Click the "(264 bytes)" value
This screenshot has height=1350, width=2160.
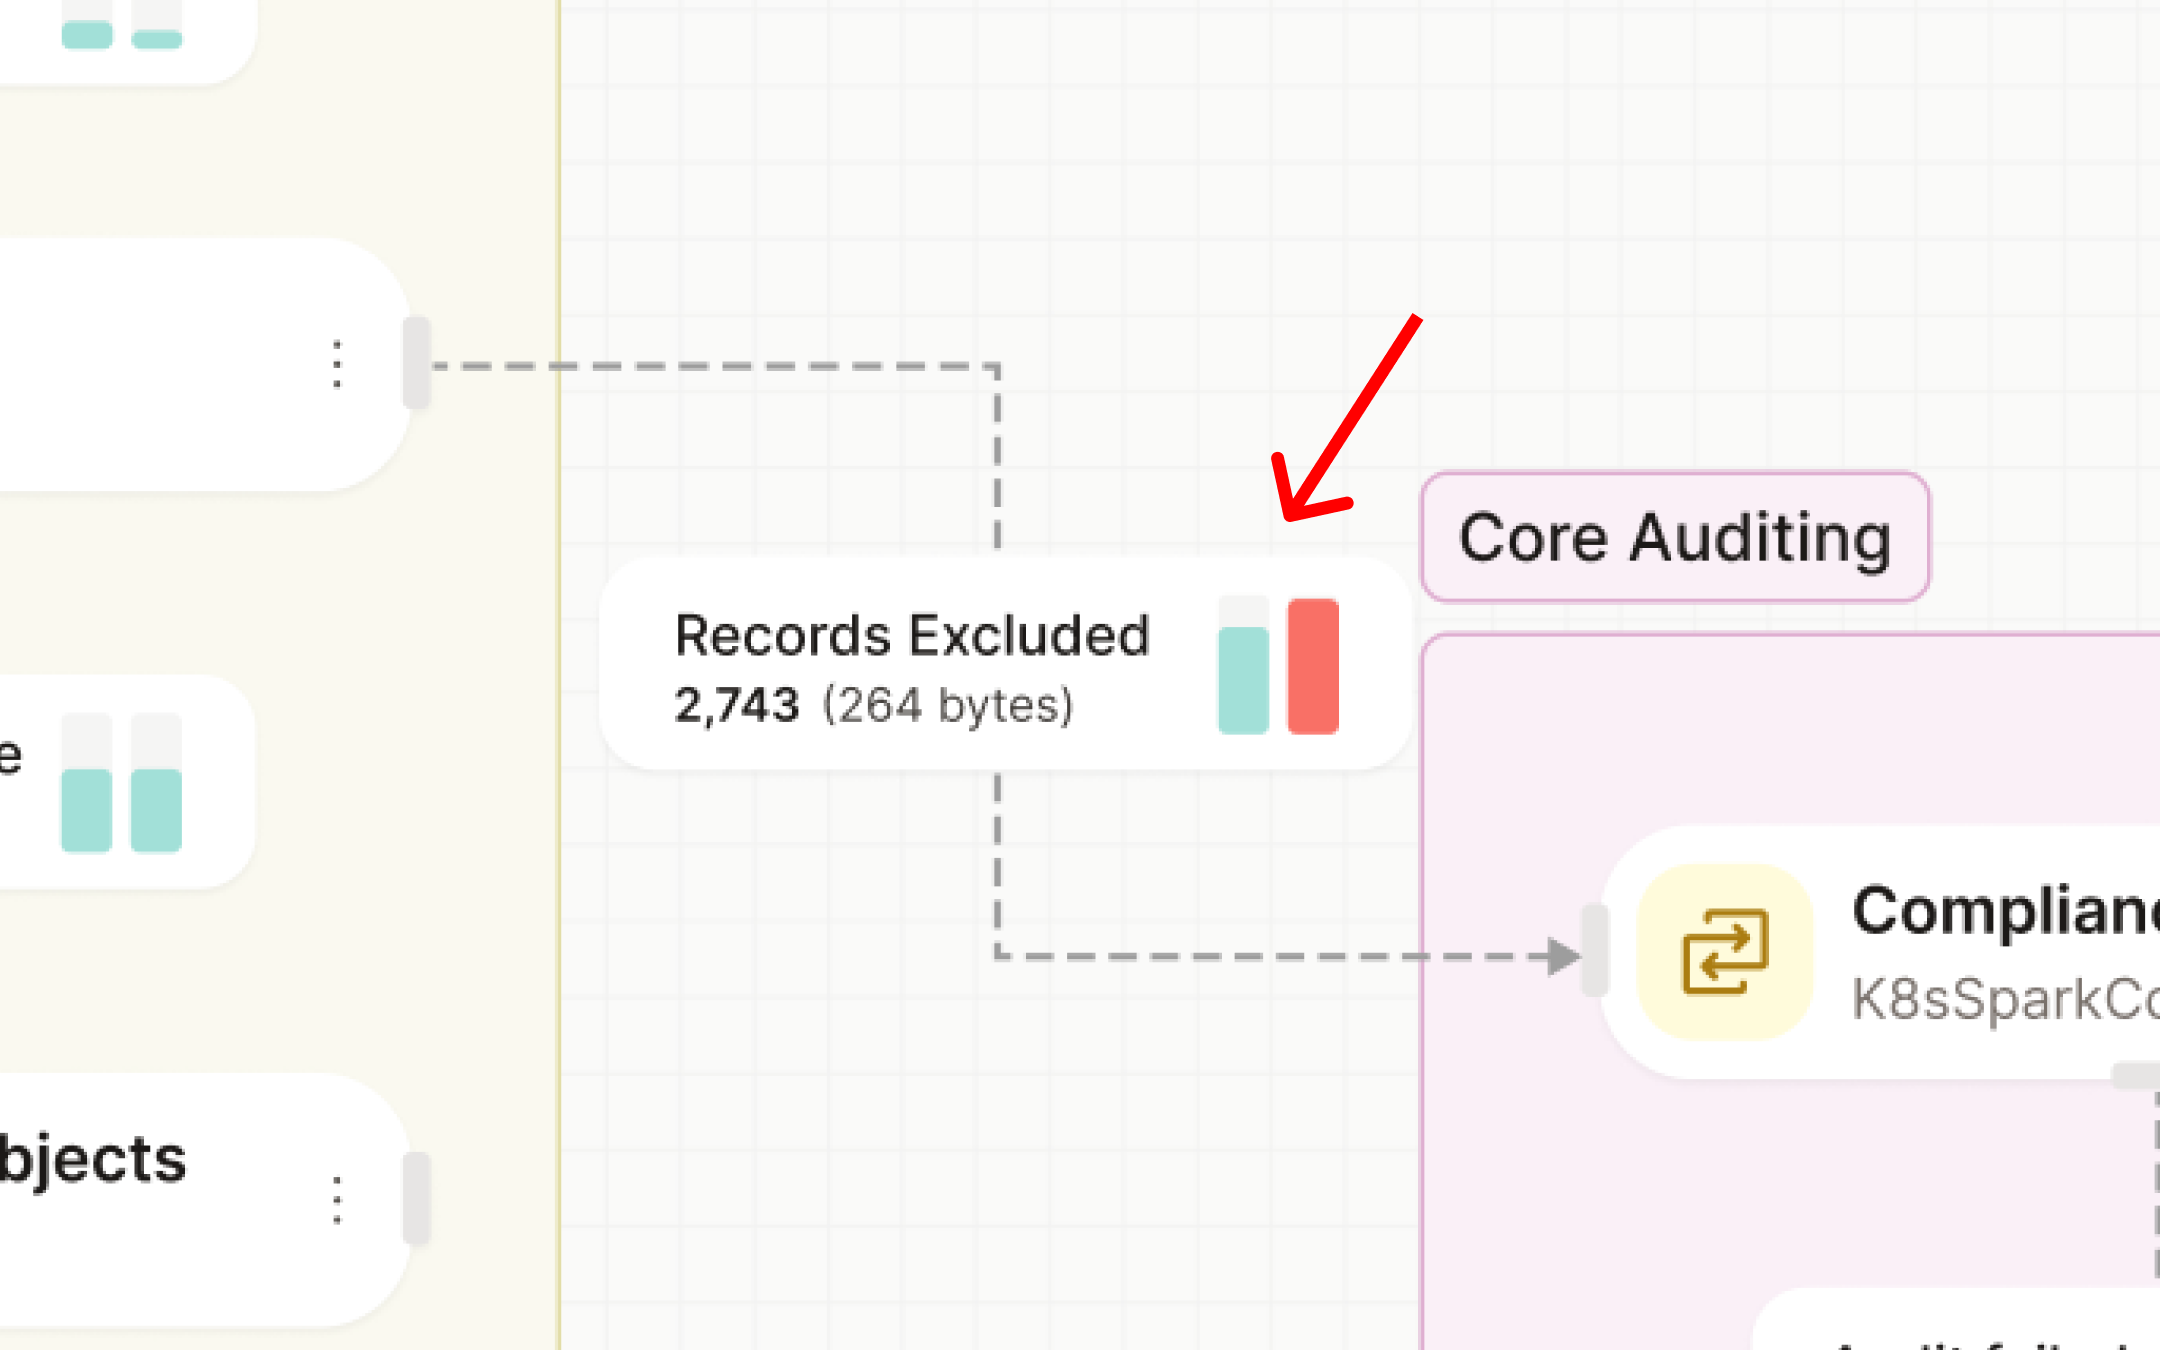tap(948, 705)
